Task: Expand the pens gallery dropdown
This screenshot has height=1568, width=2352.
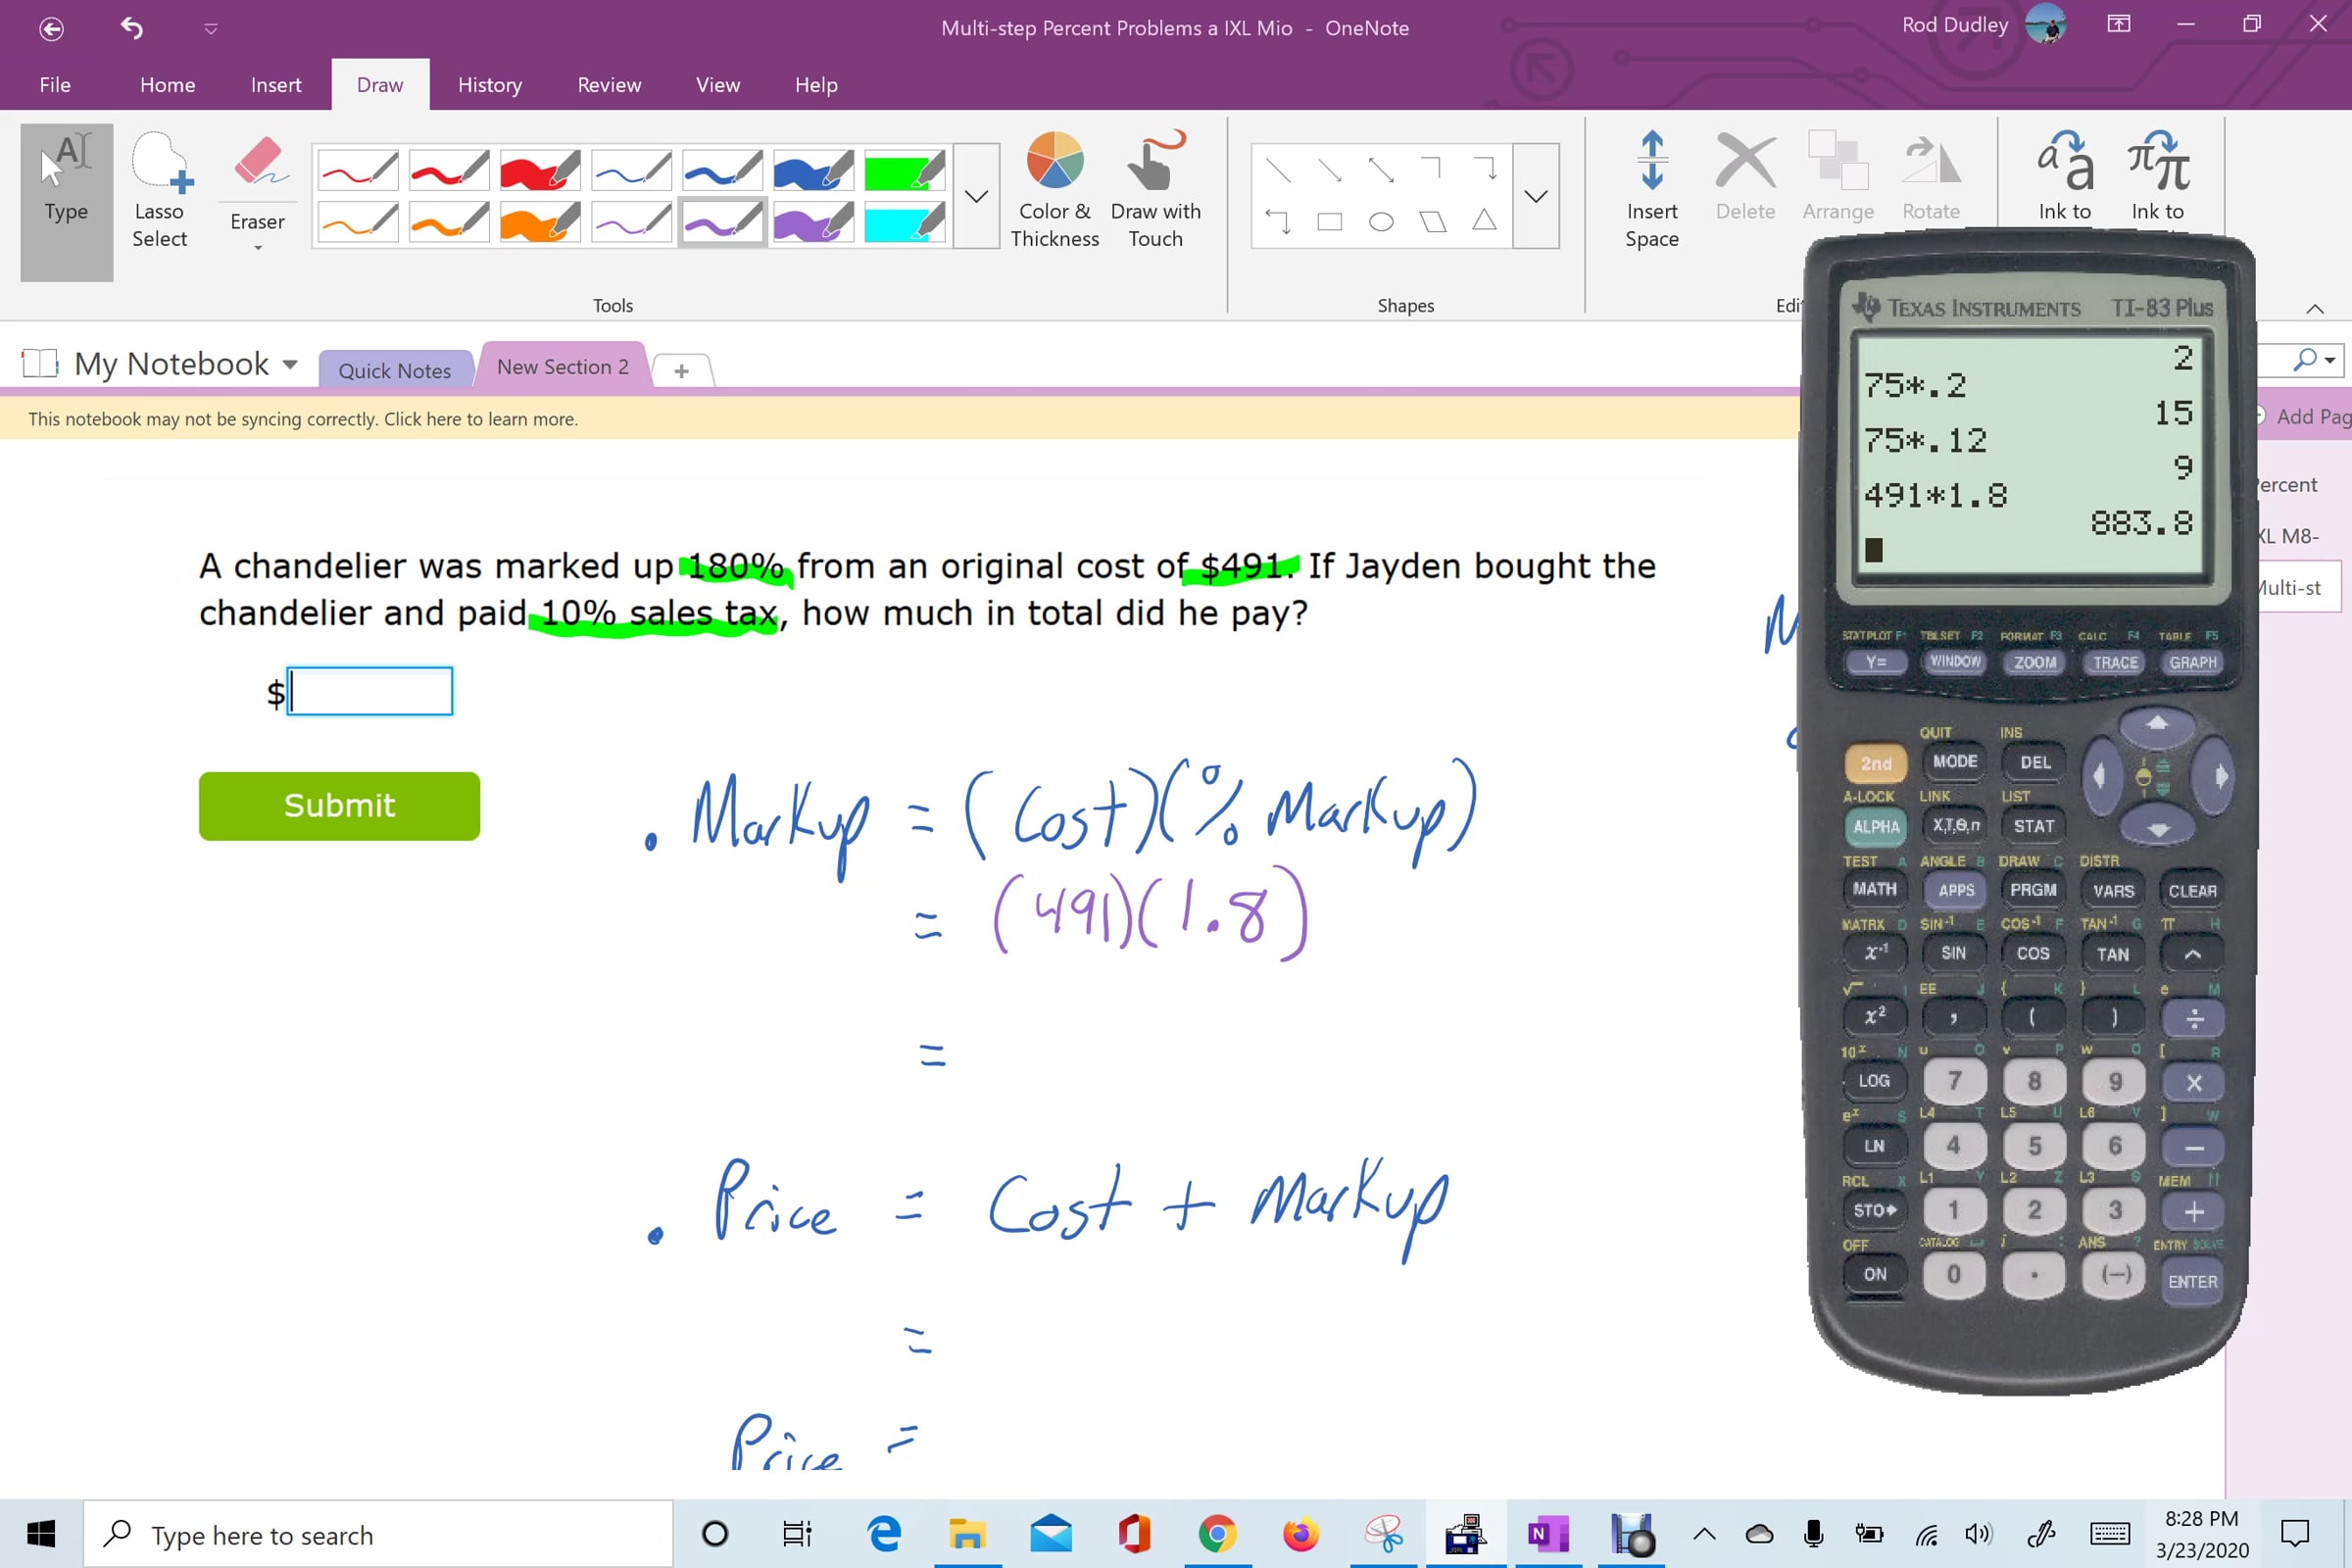Action: point(976,196)
